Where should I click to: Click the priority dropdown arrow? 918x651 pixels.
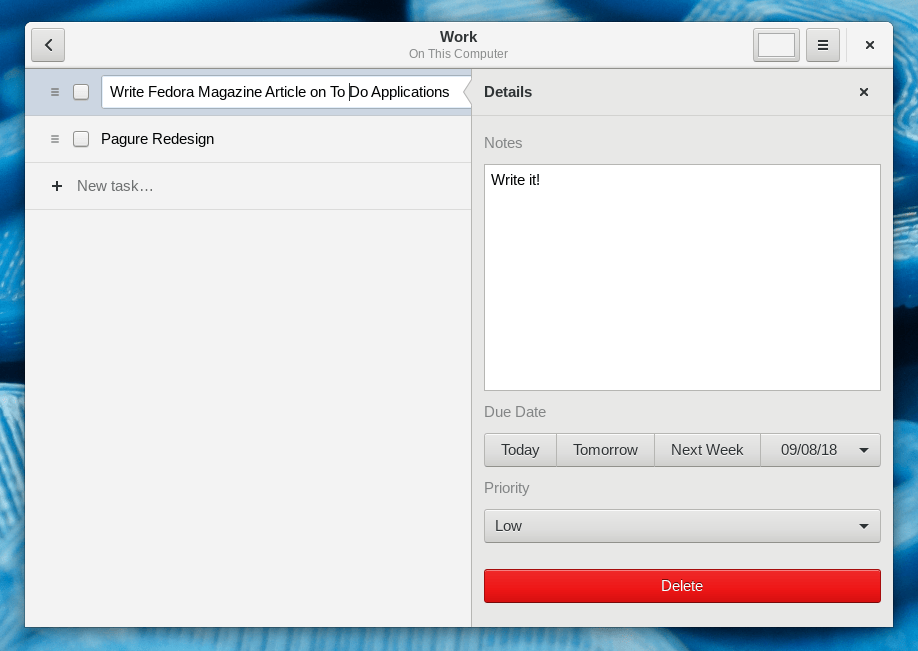click(x=864, y=526)
